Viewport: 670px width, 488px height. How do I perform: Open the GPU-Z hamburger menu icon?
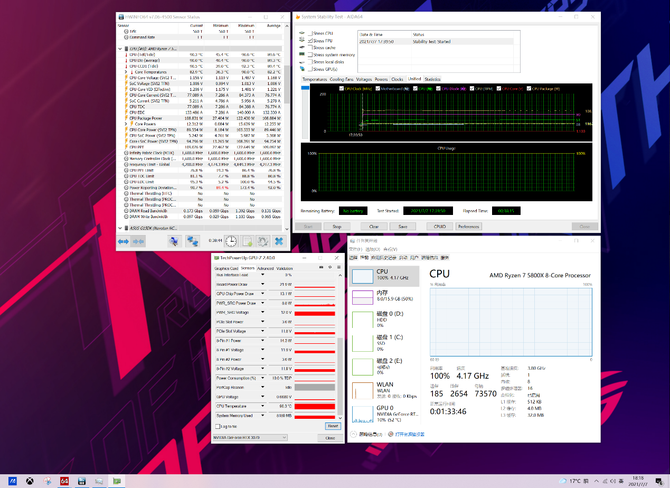[339, 268]
